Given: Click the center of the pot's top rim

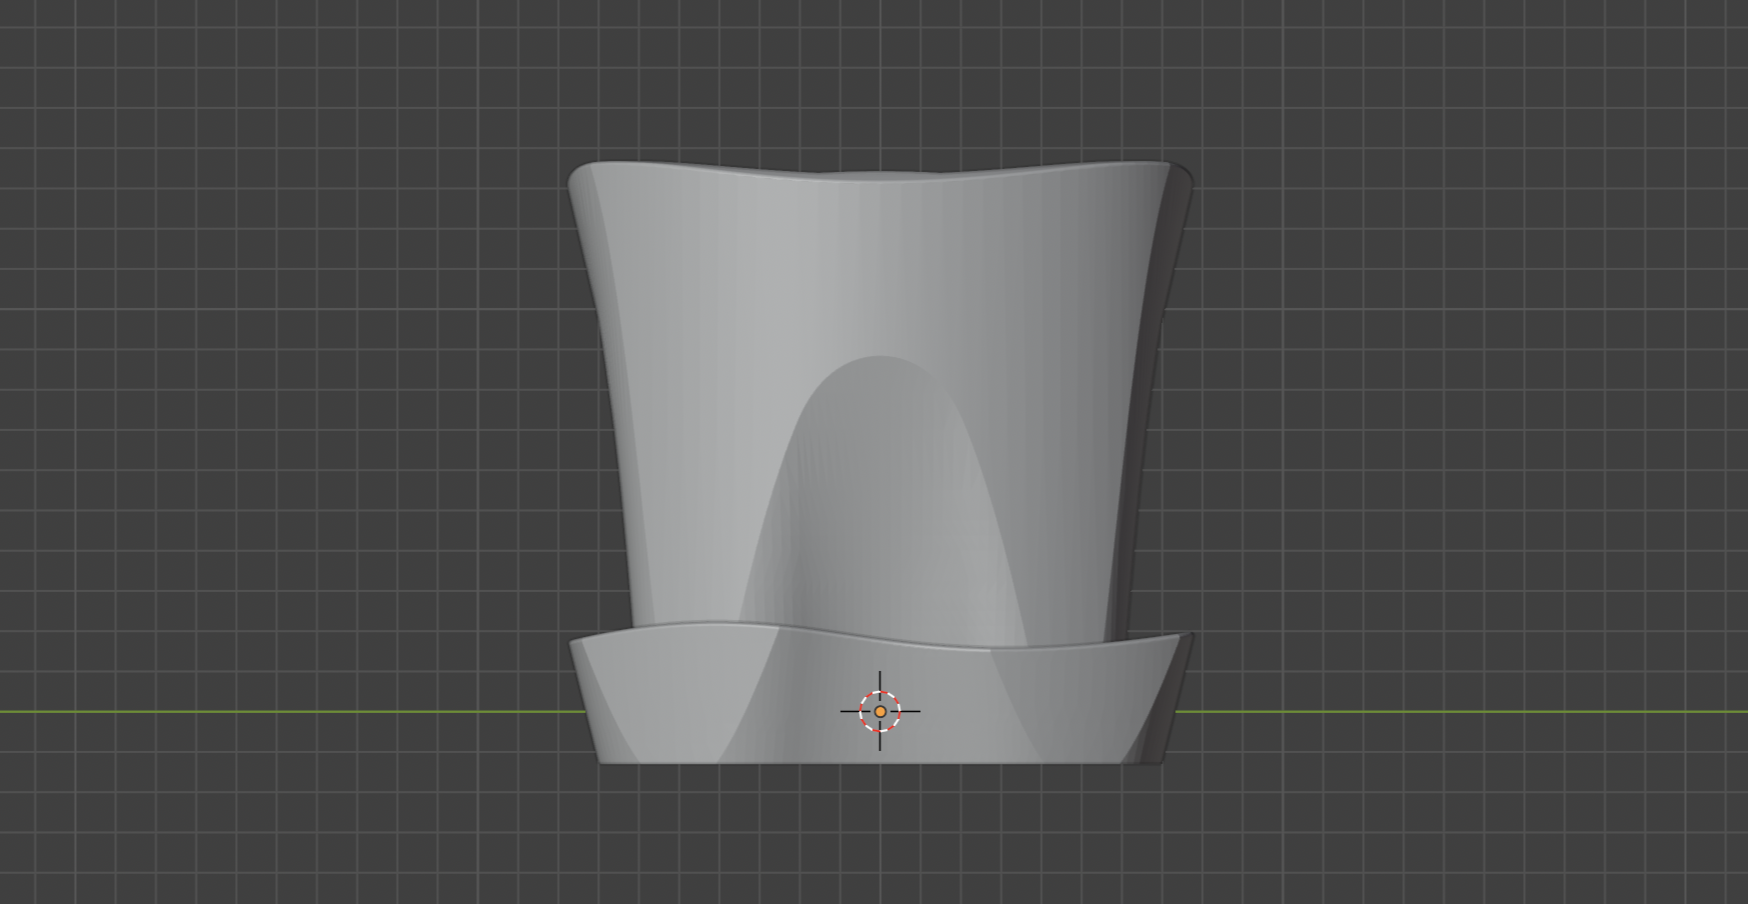Looking at the screenshot, I should pos(880,177).
